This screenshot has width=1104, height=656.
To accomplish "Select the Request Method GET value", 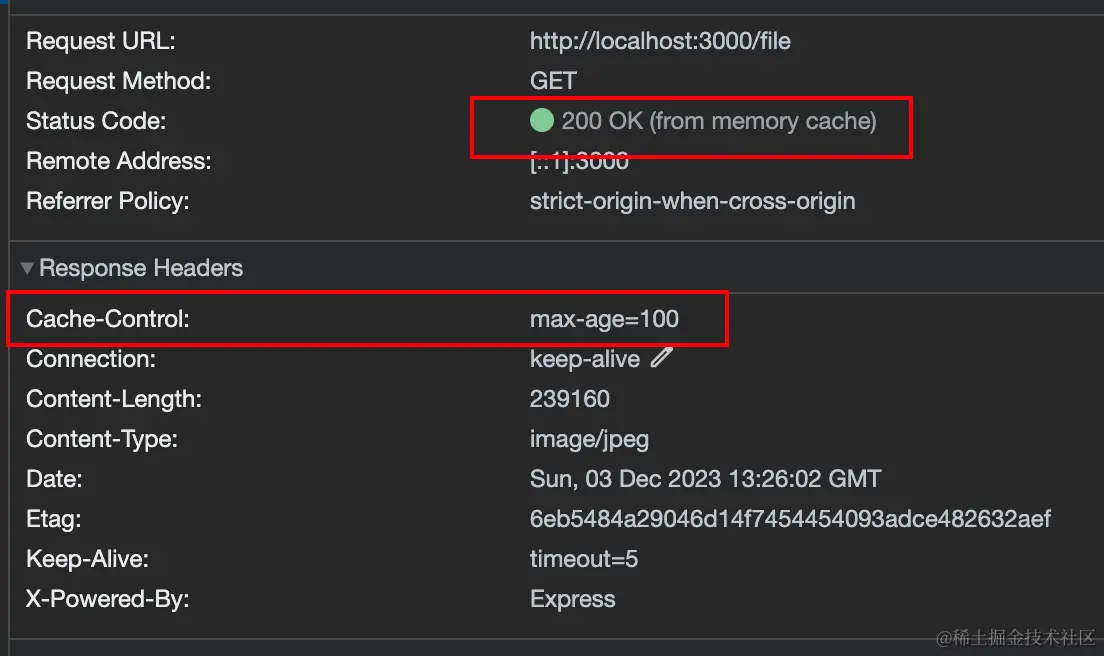I will pyautogui.click(x=553, y=81).
